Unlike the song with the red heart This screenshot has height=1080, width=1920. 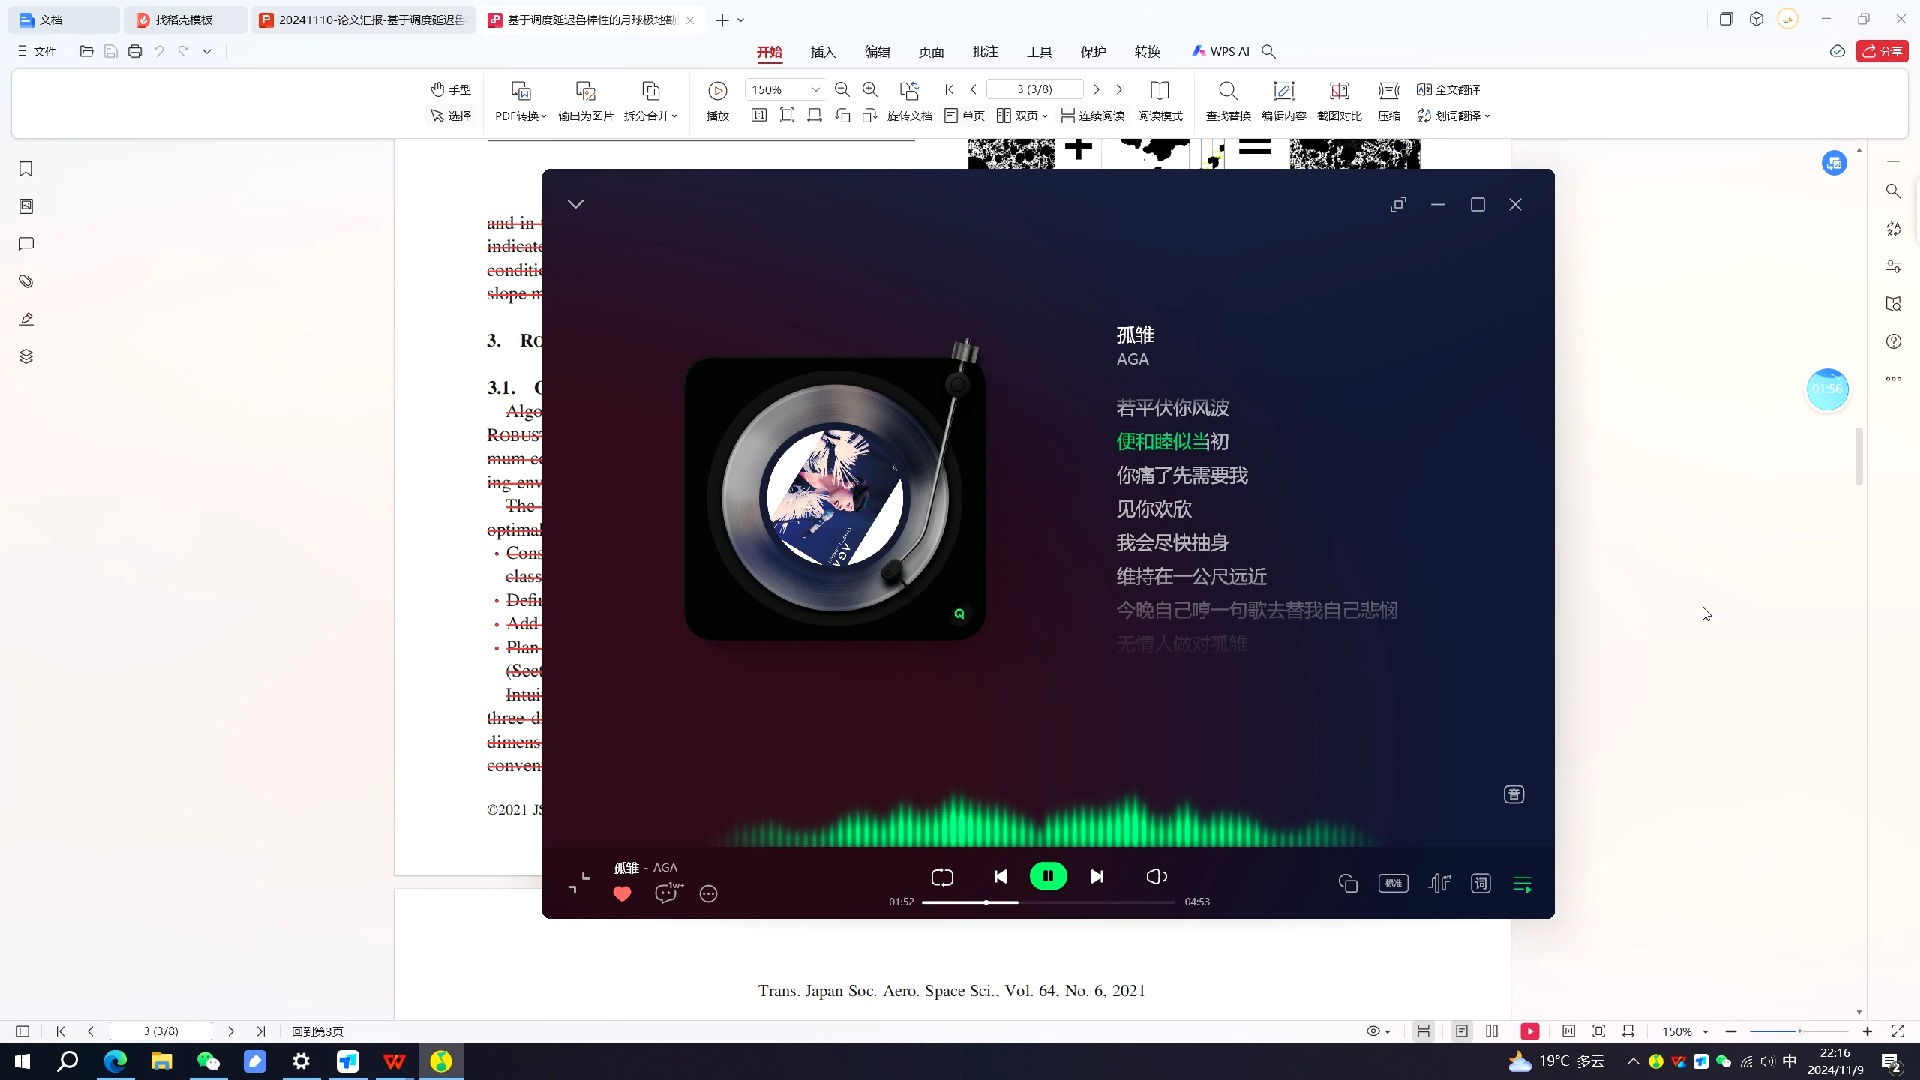coord(622,894)
